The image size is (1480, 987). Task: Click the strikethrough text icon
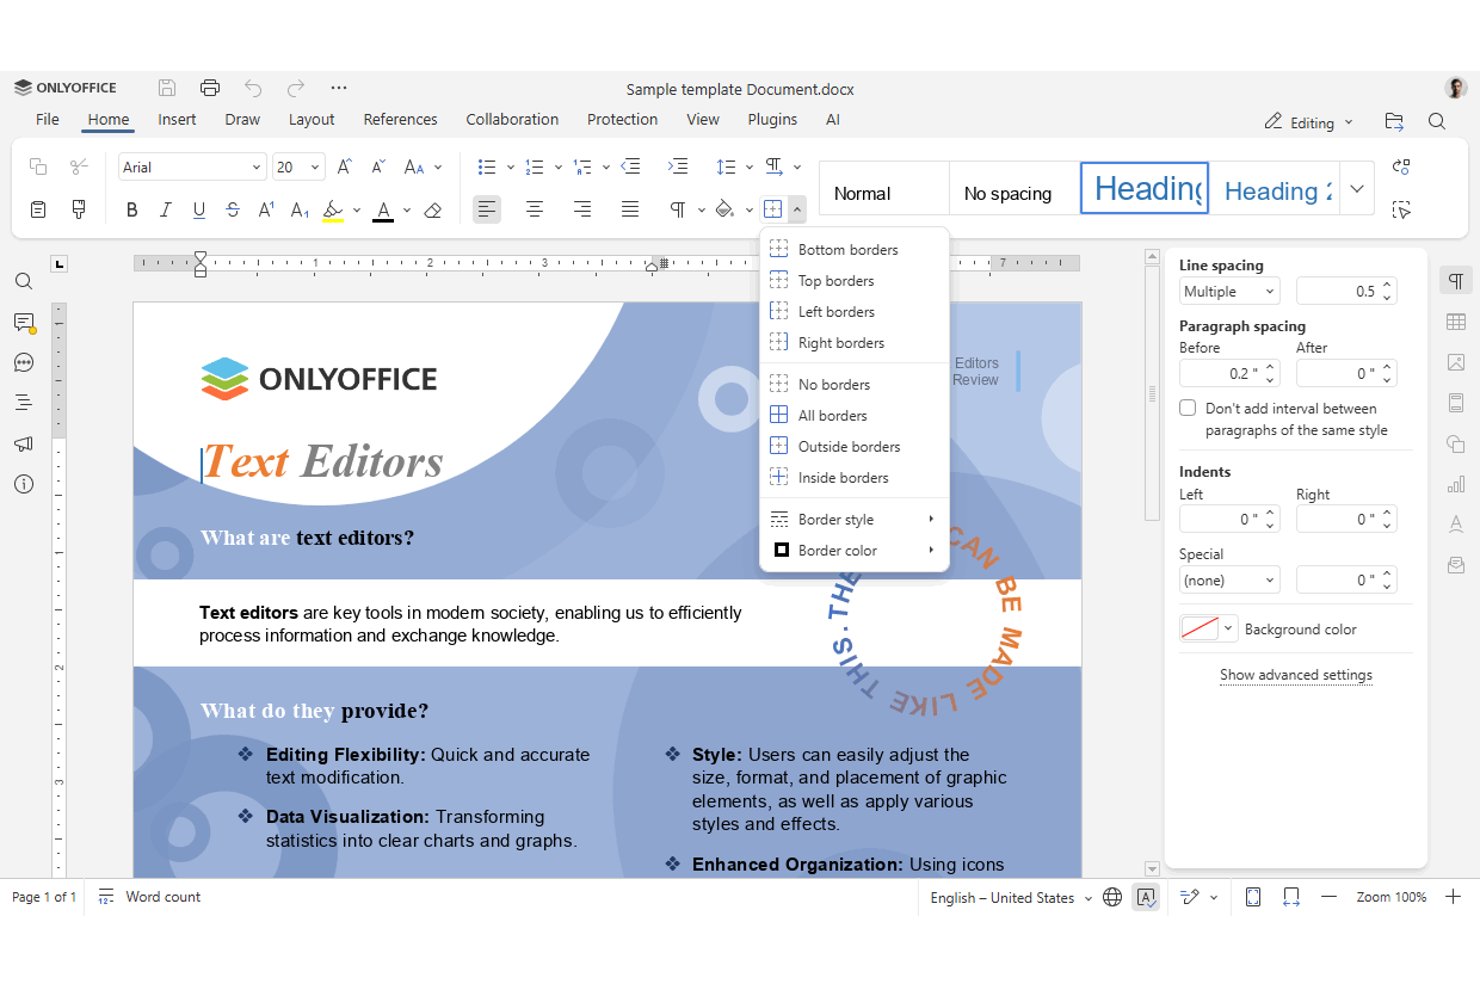pyautogui.click(x=233, y=210)
